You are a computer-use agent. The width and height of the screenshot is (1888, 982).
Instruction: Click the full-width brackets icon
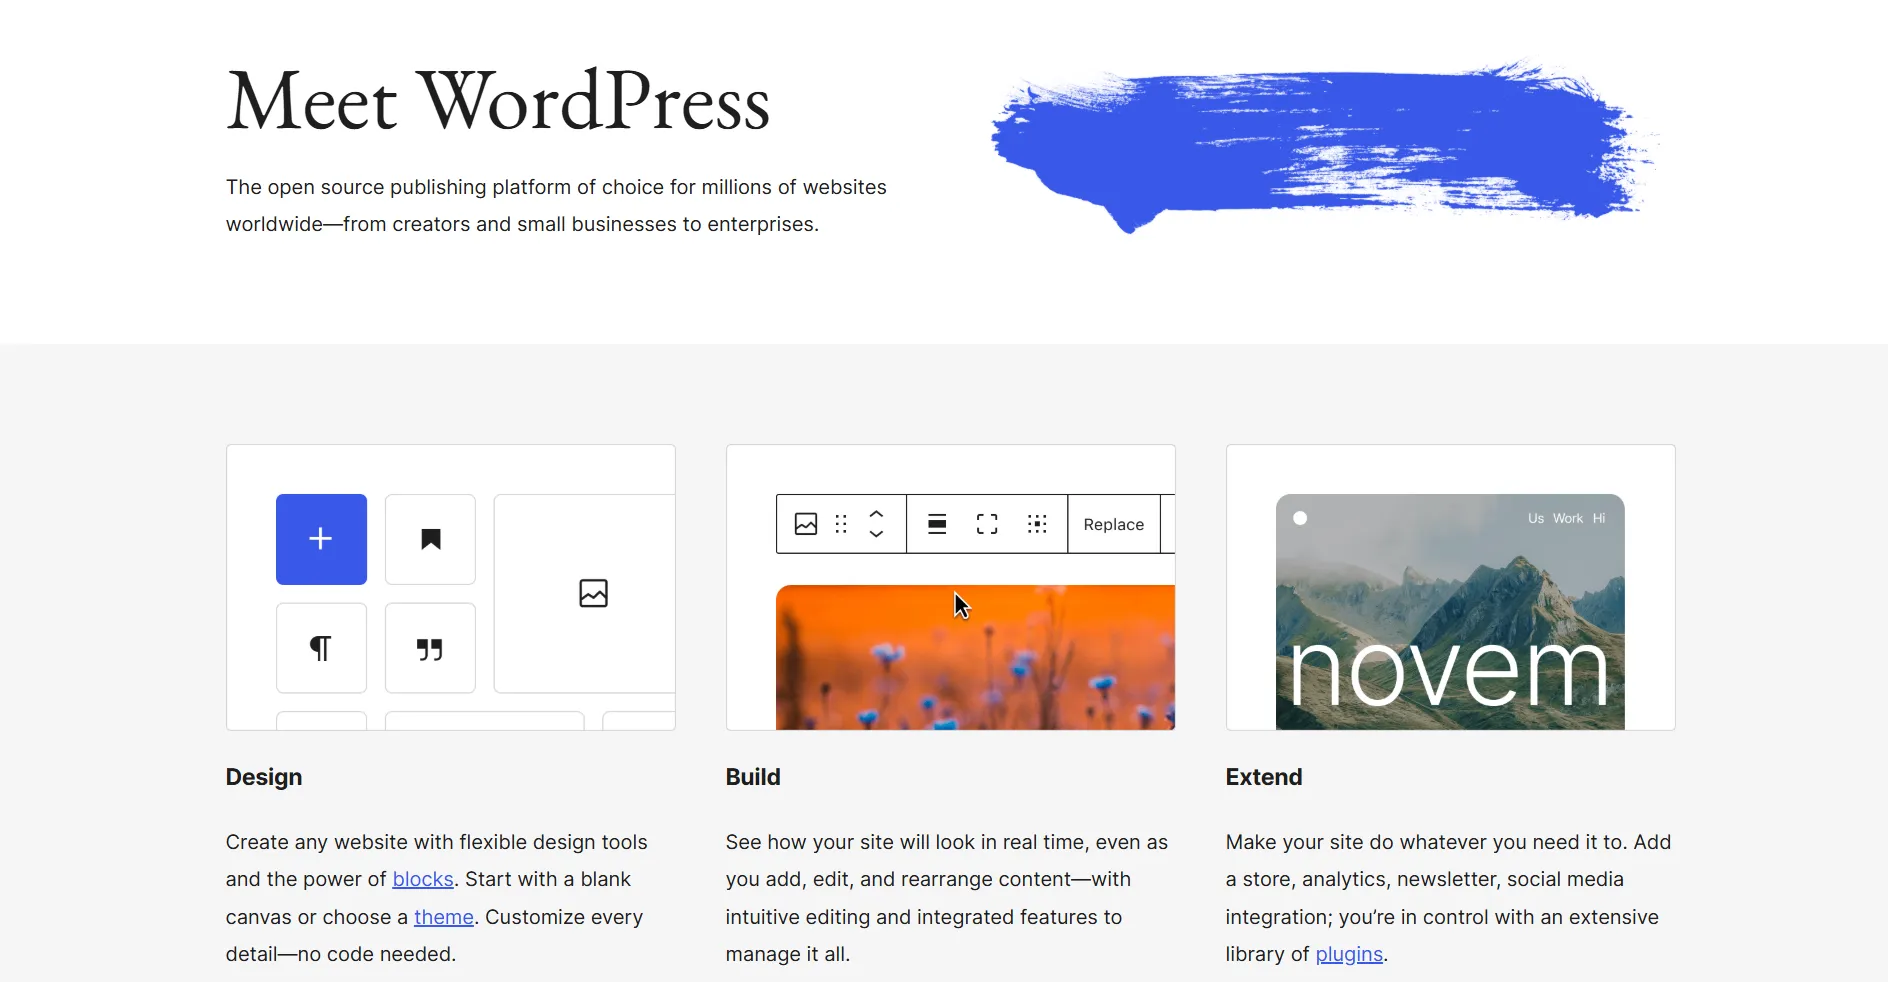987,524
